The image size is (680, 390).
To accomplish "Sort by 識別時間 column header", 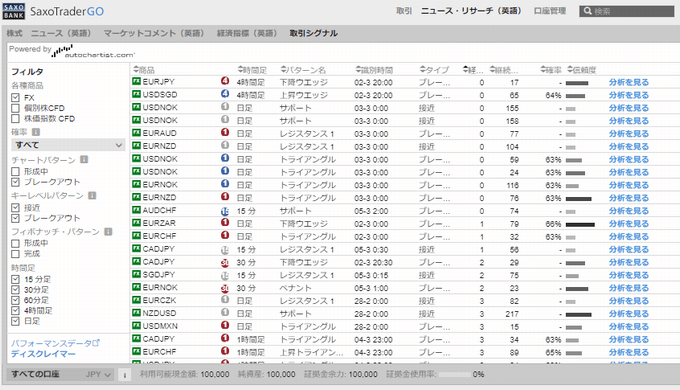I will [x=374, y=70].
